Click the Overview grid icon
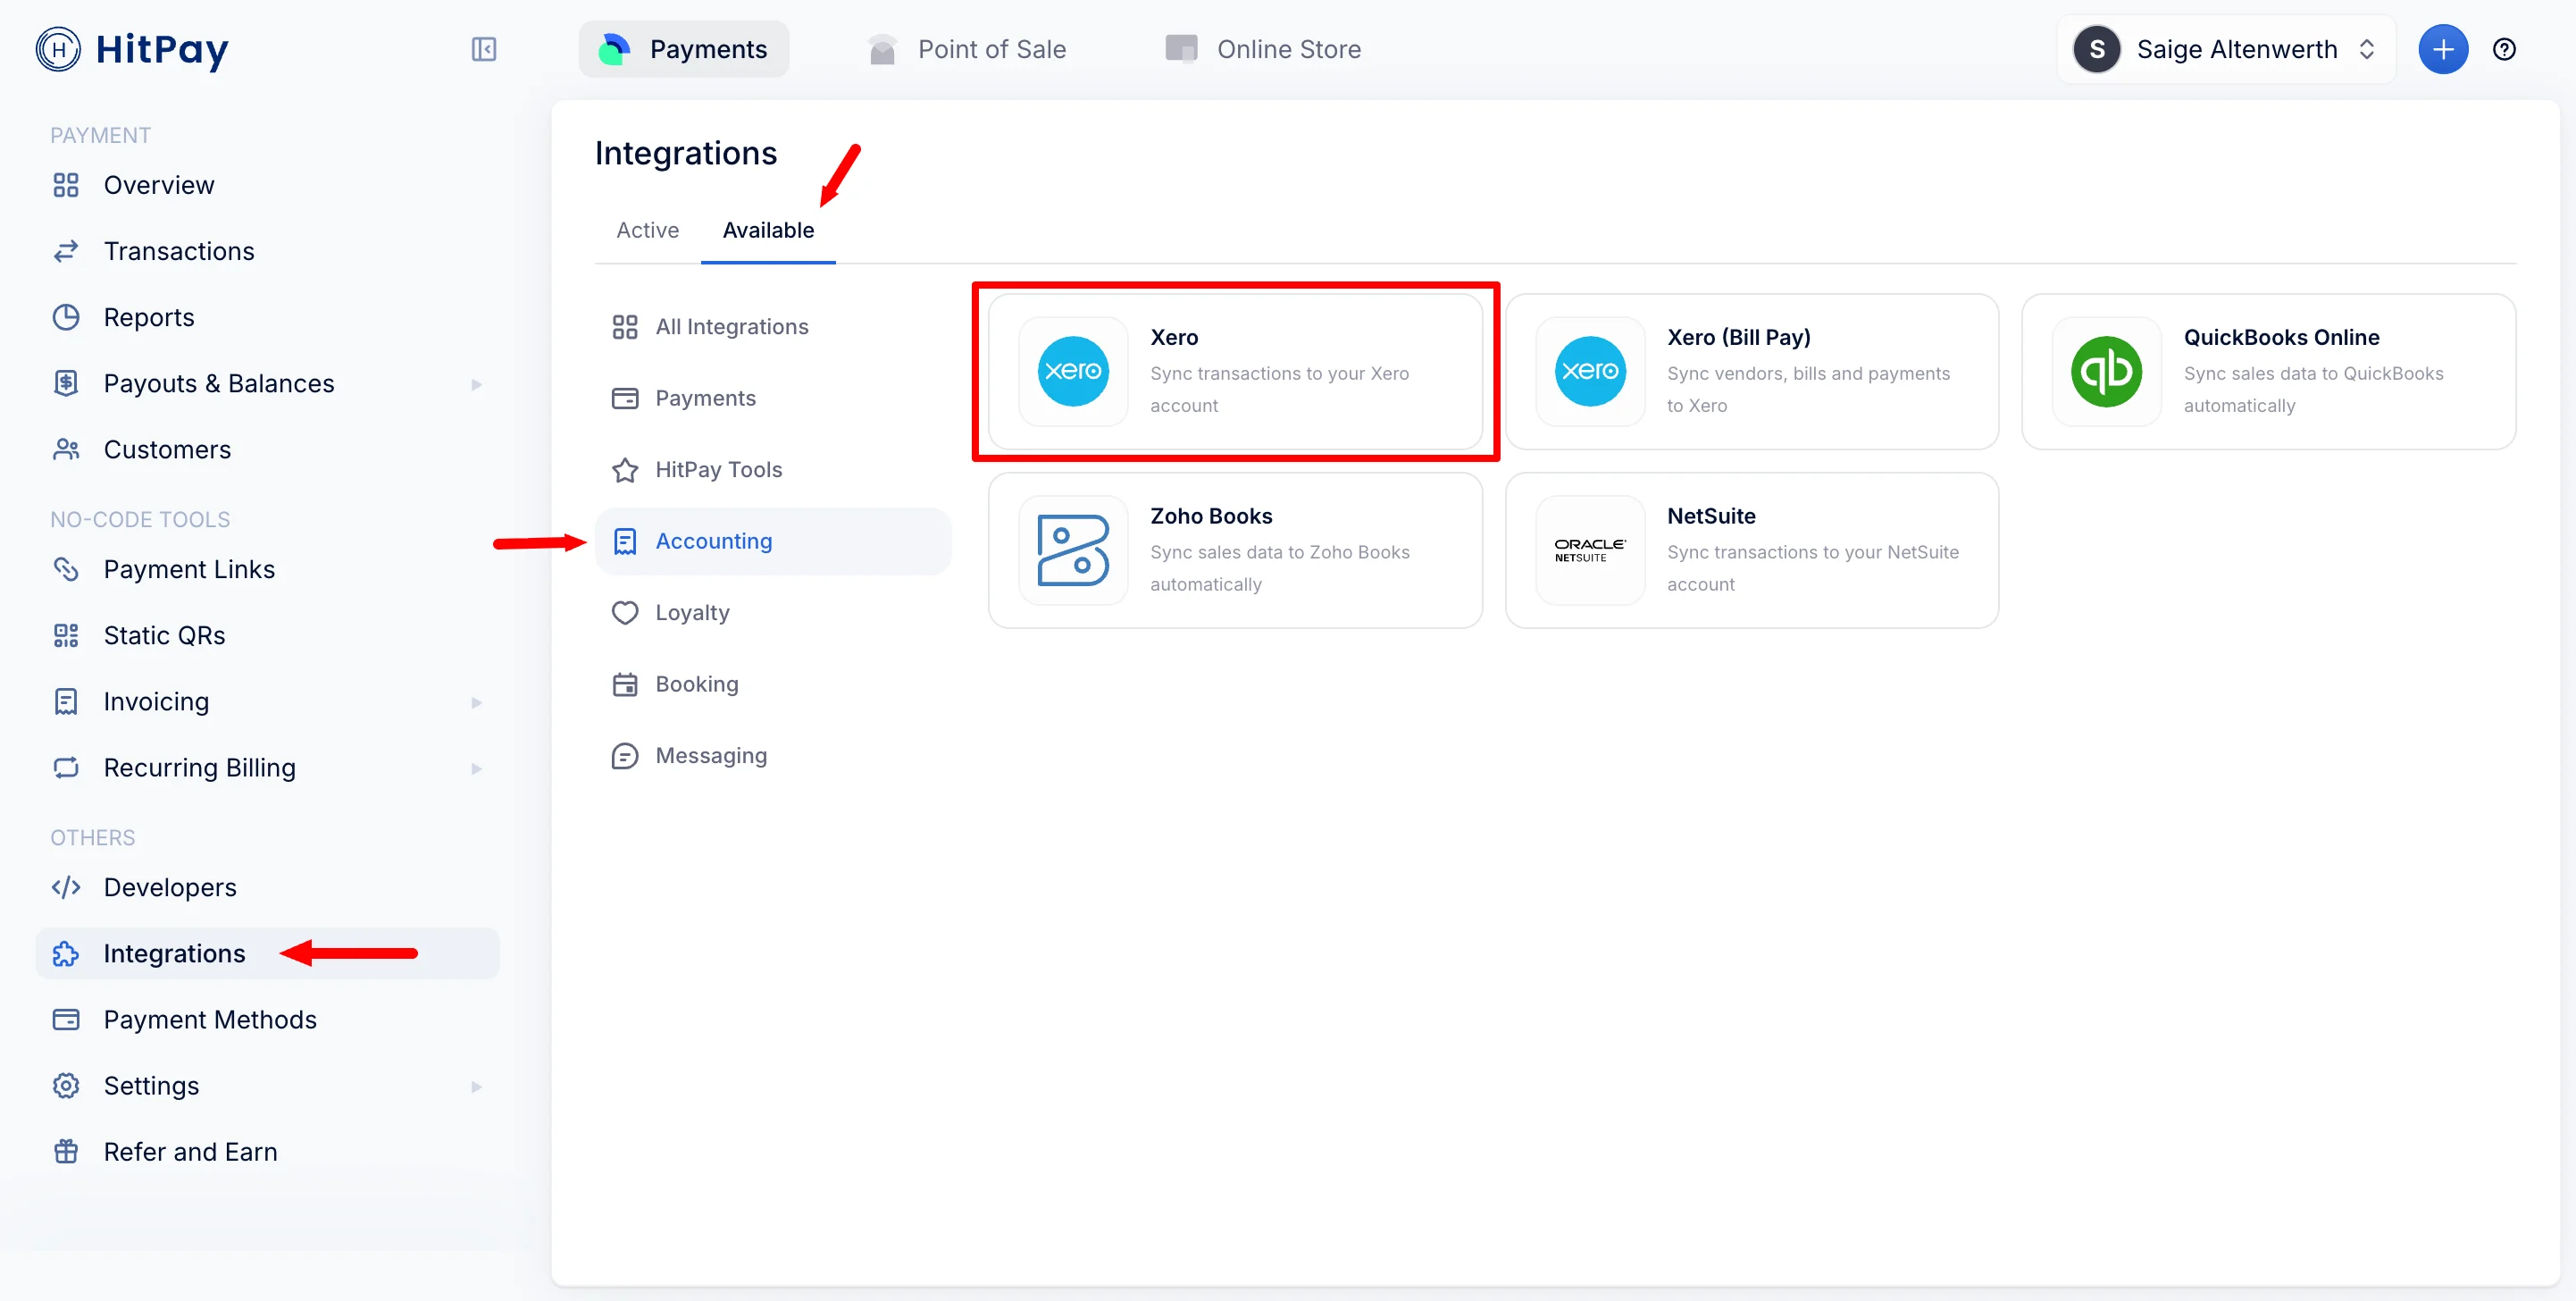Screen dimensions: 2576x1301 click(x=66, y=185)
